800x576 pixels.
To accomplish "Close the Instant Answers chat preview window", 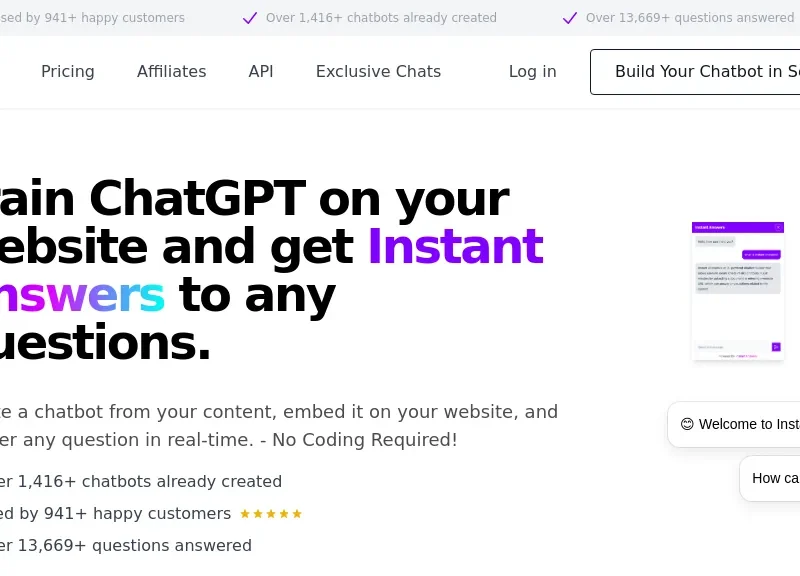I will click(x=778, y=227).
